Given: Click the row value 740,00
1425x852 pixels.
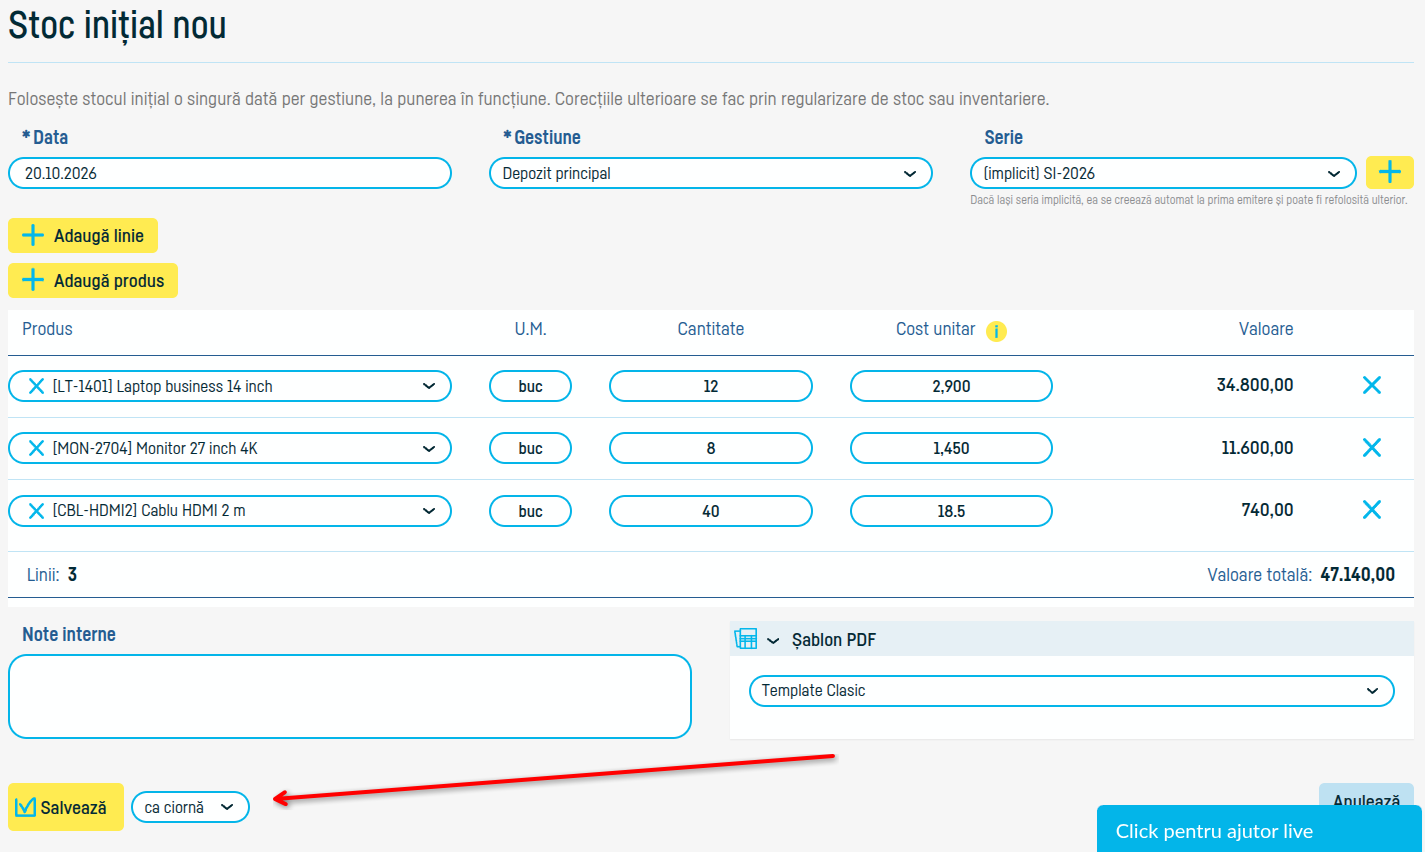Looking at the screenshot, I should (x=1267, y=510).
